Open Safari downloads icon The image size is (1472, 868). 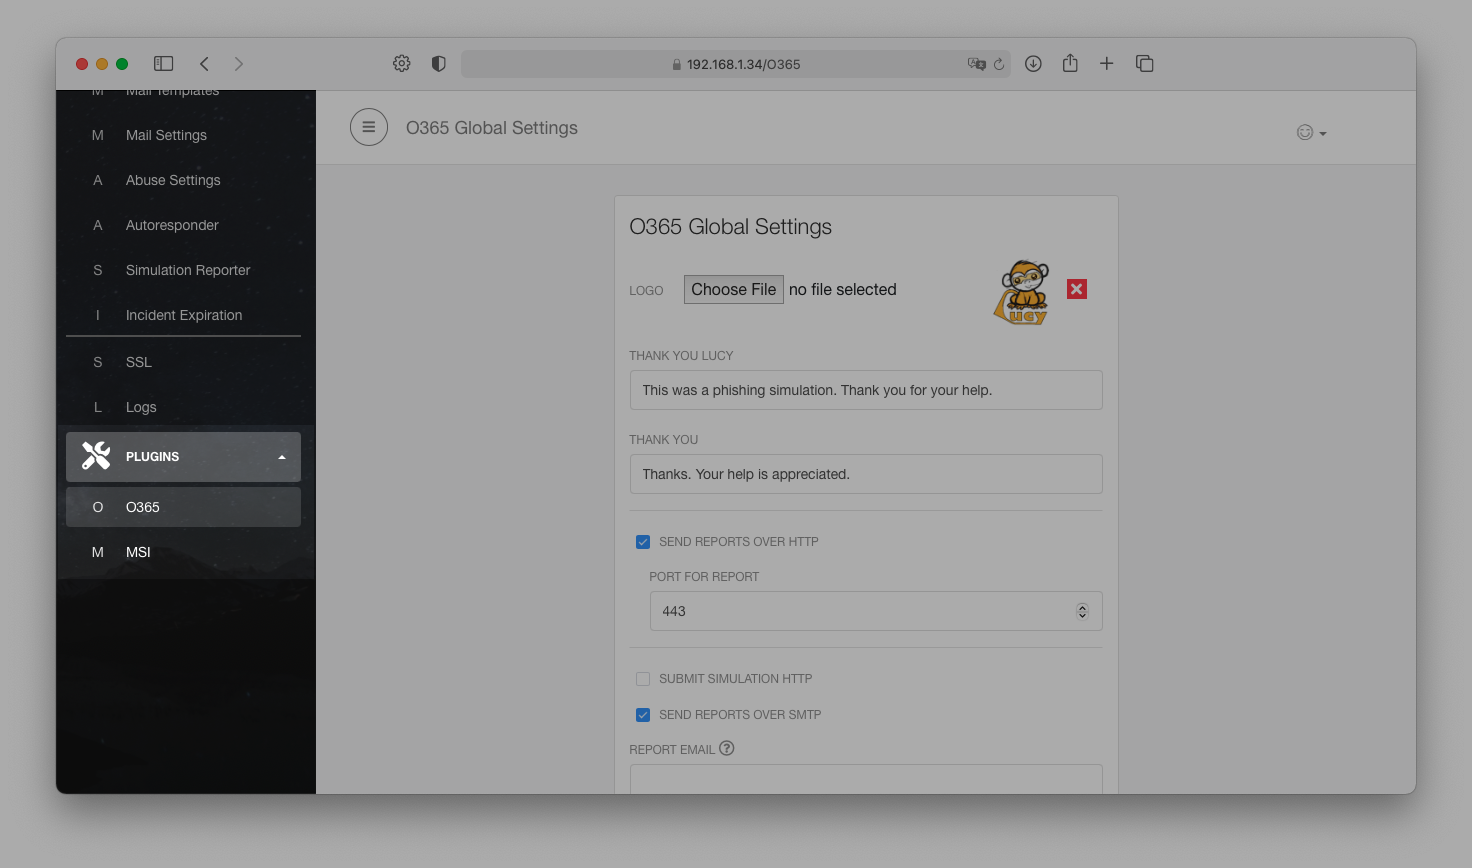[x=1034, y=64]
